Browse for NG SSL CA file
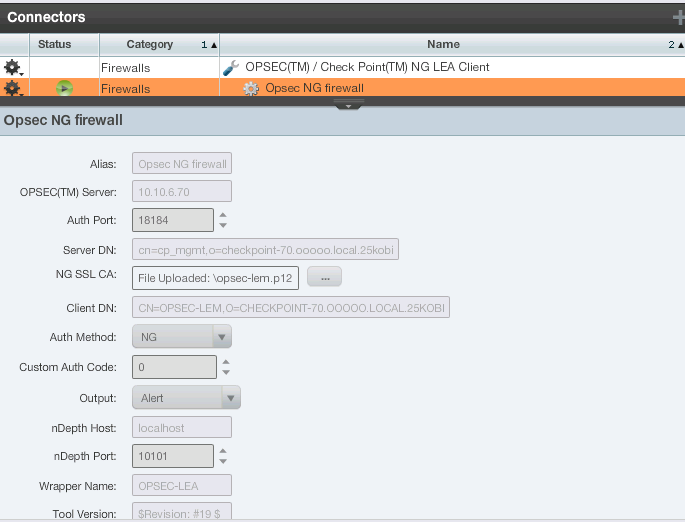 (x=325, y=277)
